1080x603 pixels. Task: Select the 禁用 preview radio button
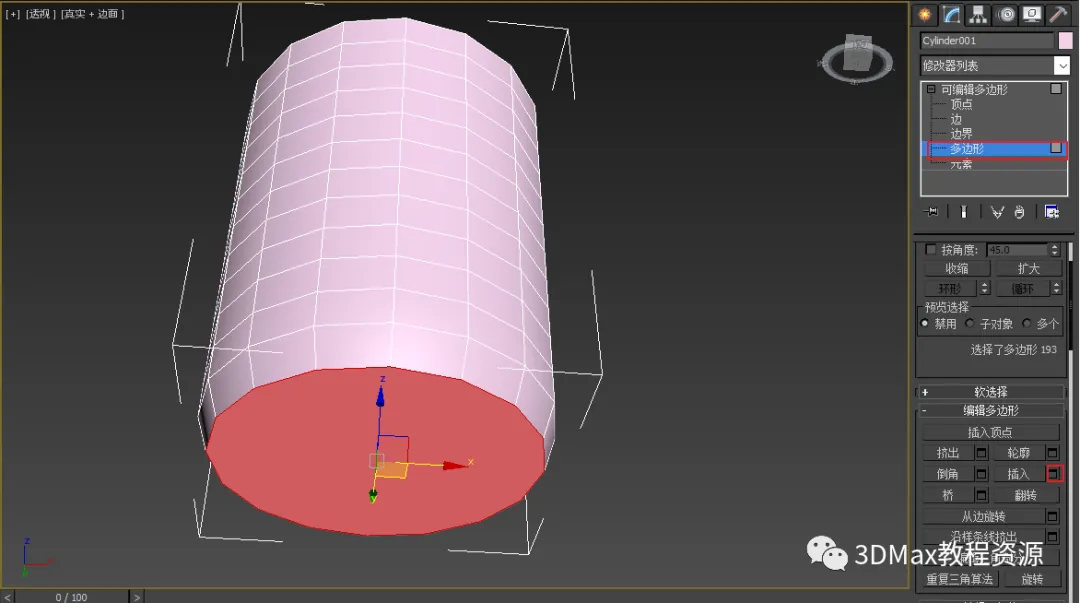point(925,323)
